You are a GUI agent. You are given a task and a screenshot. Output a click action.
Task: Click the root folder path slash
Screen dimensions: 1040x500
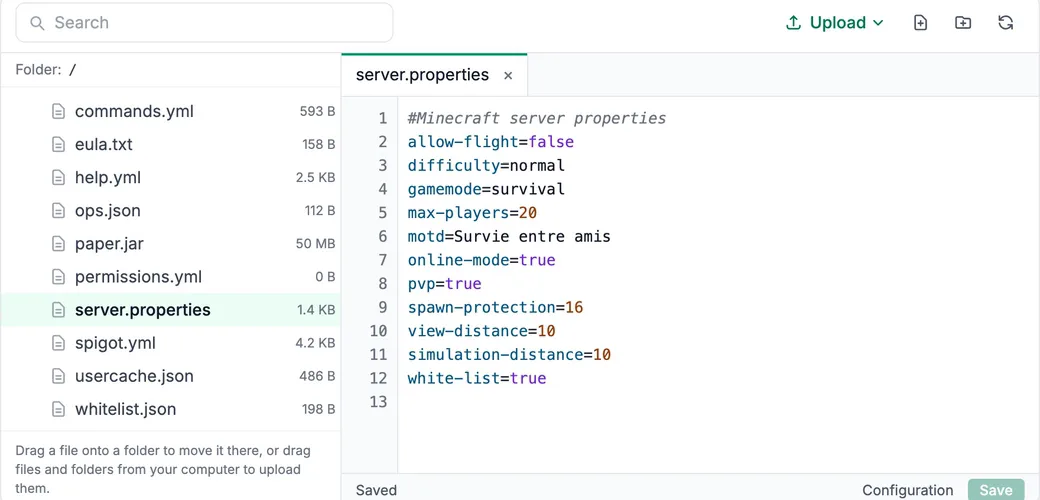(72, 70)
